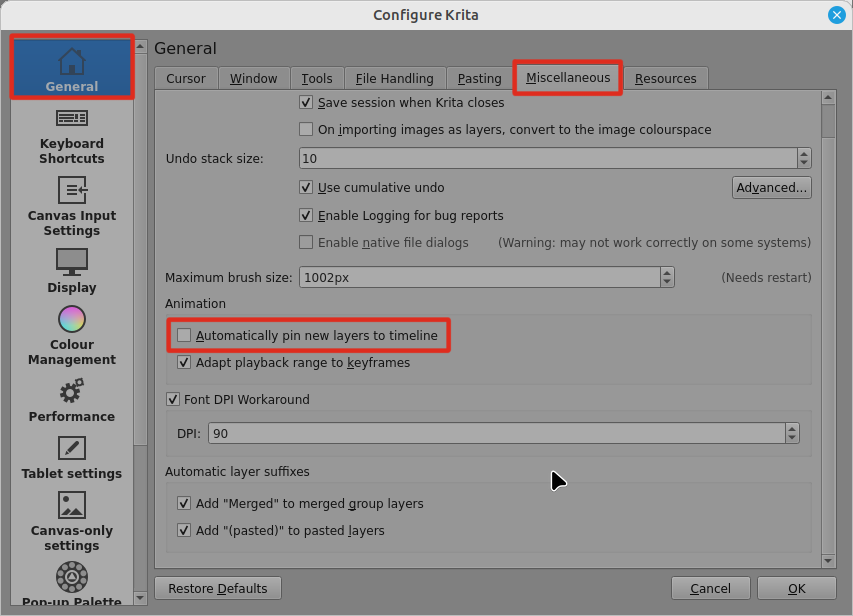Open Colour Management settings
The width and height of the screenshot is (853, 616).
[72, 336]
